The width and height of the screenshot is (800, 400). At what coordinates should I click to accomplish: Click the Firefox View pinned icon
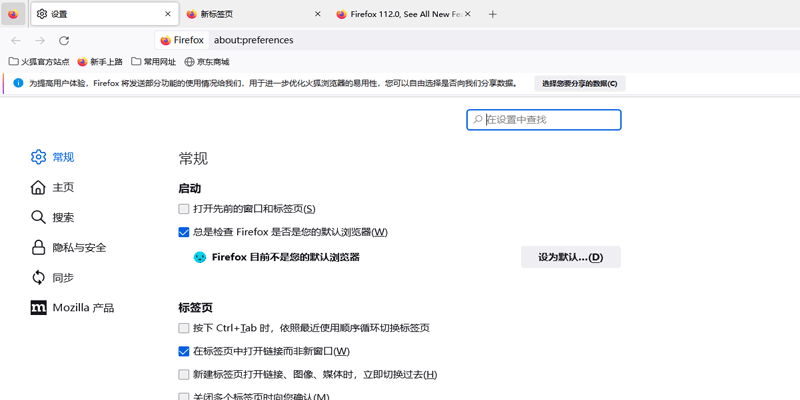coord(13,14)
